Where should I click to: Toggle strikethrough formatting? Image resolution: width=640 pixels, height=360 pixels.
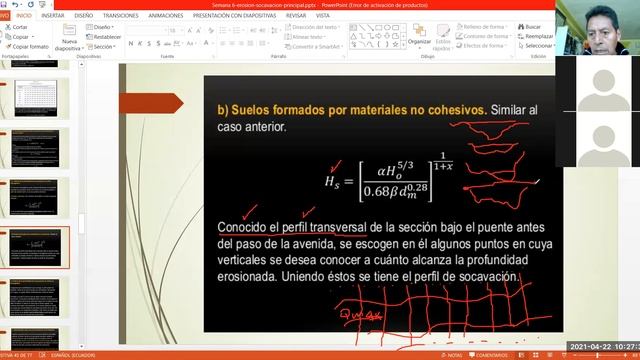click(x=167, y=43)
